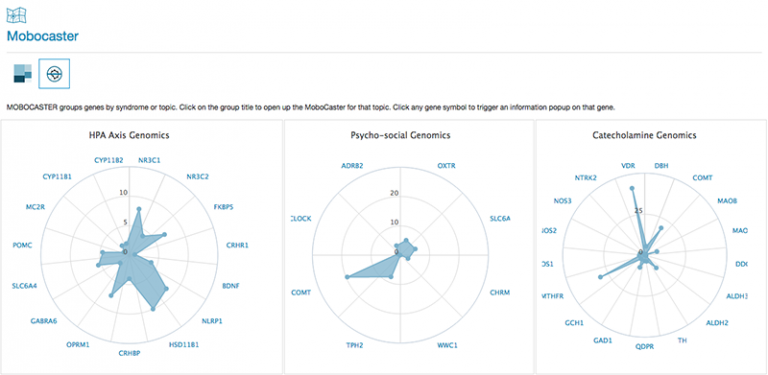Screen dimensions: 768x375
Task: Click the CLOCK gene label
Action: point(301,218)
